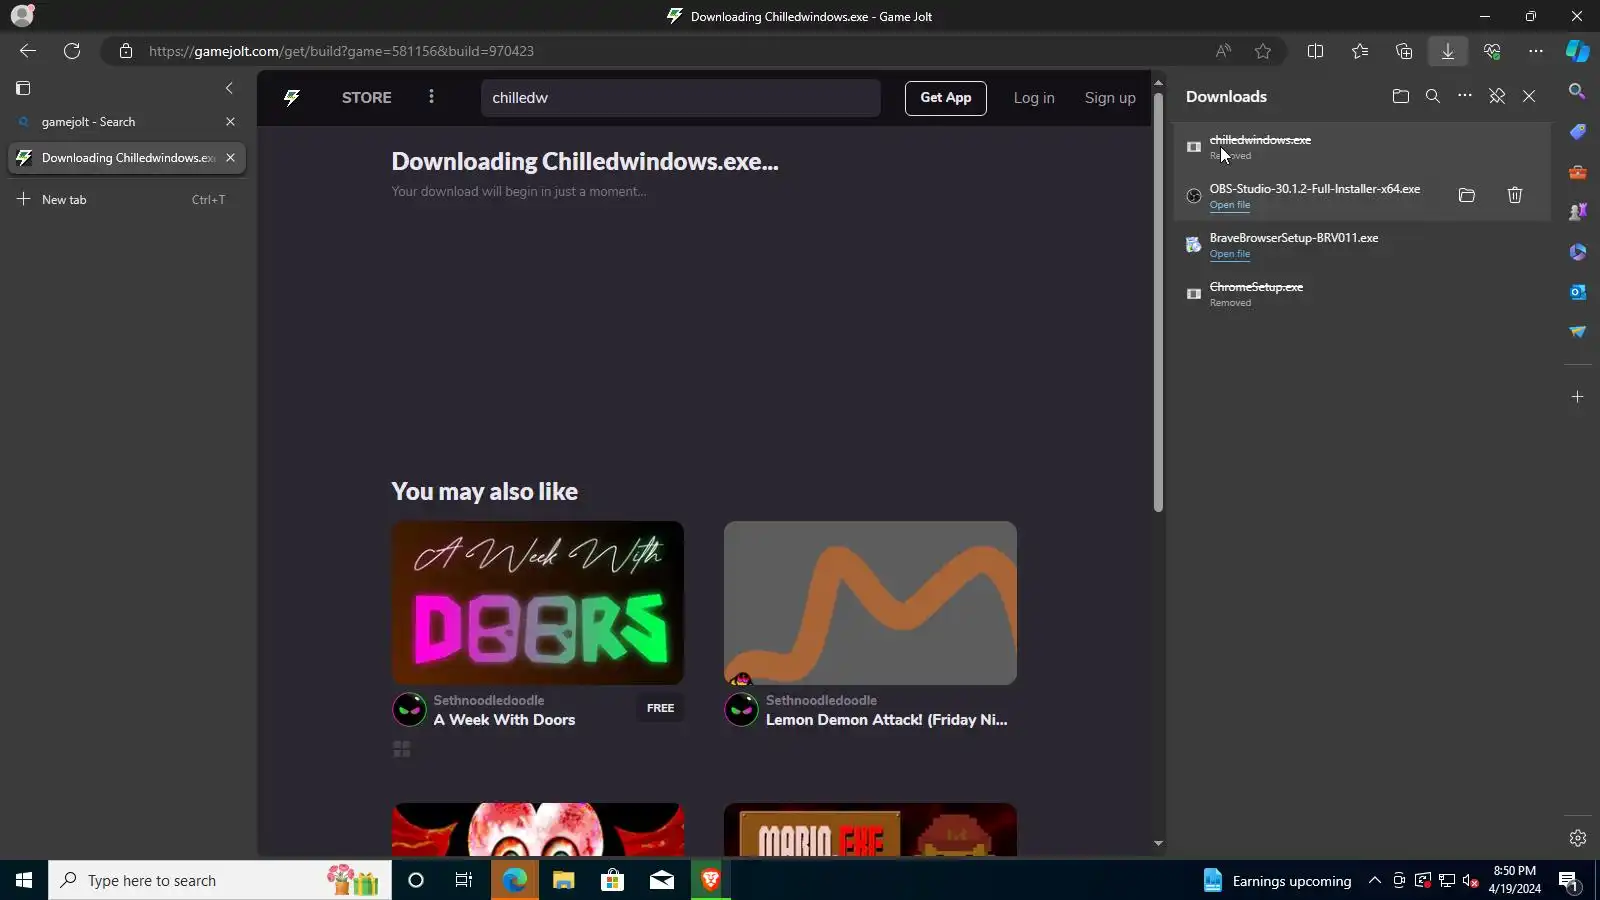Open a New tab
The width and height of the screenshot is (1600, 900).
[127, 200]
